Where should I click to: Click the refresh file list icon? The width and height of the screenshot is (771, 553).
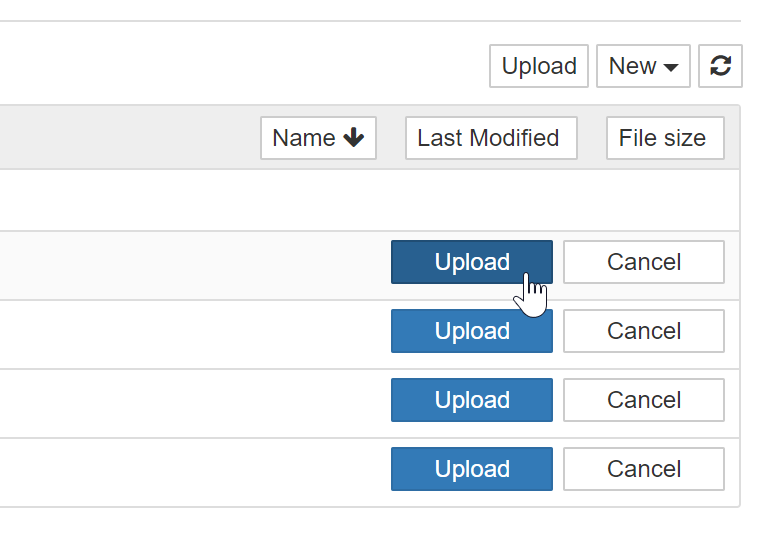(x=720, y=66)
